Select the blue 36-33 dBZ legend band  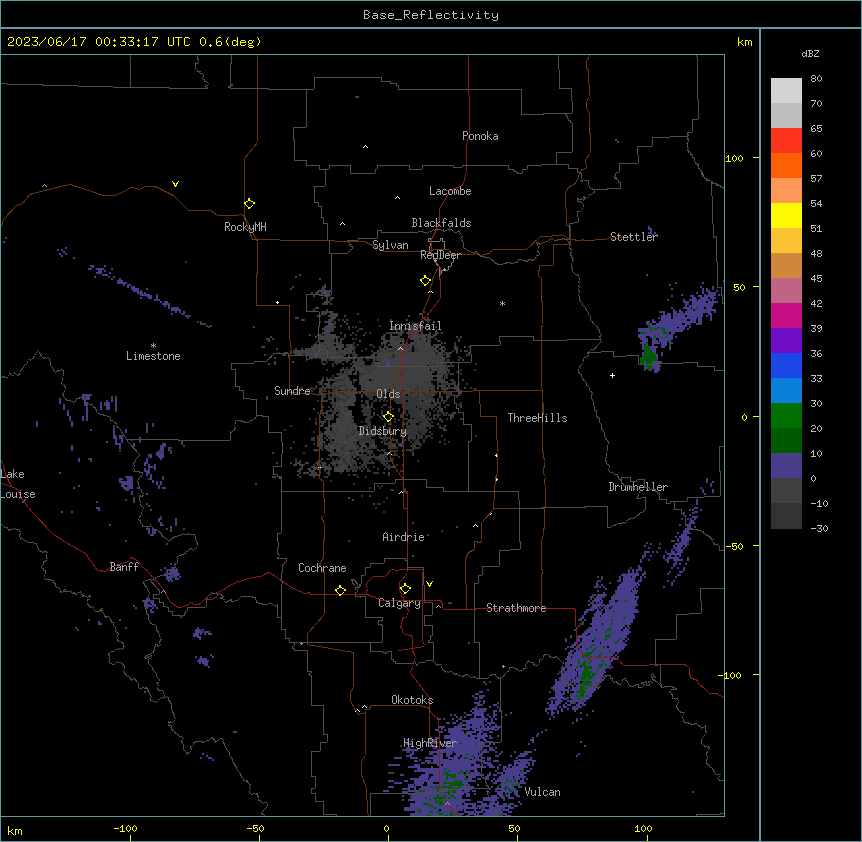[786, 365]
